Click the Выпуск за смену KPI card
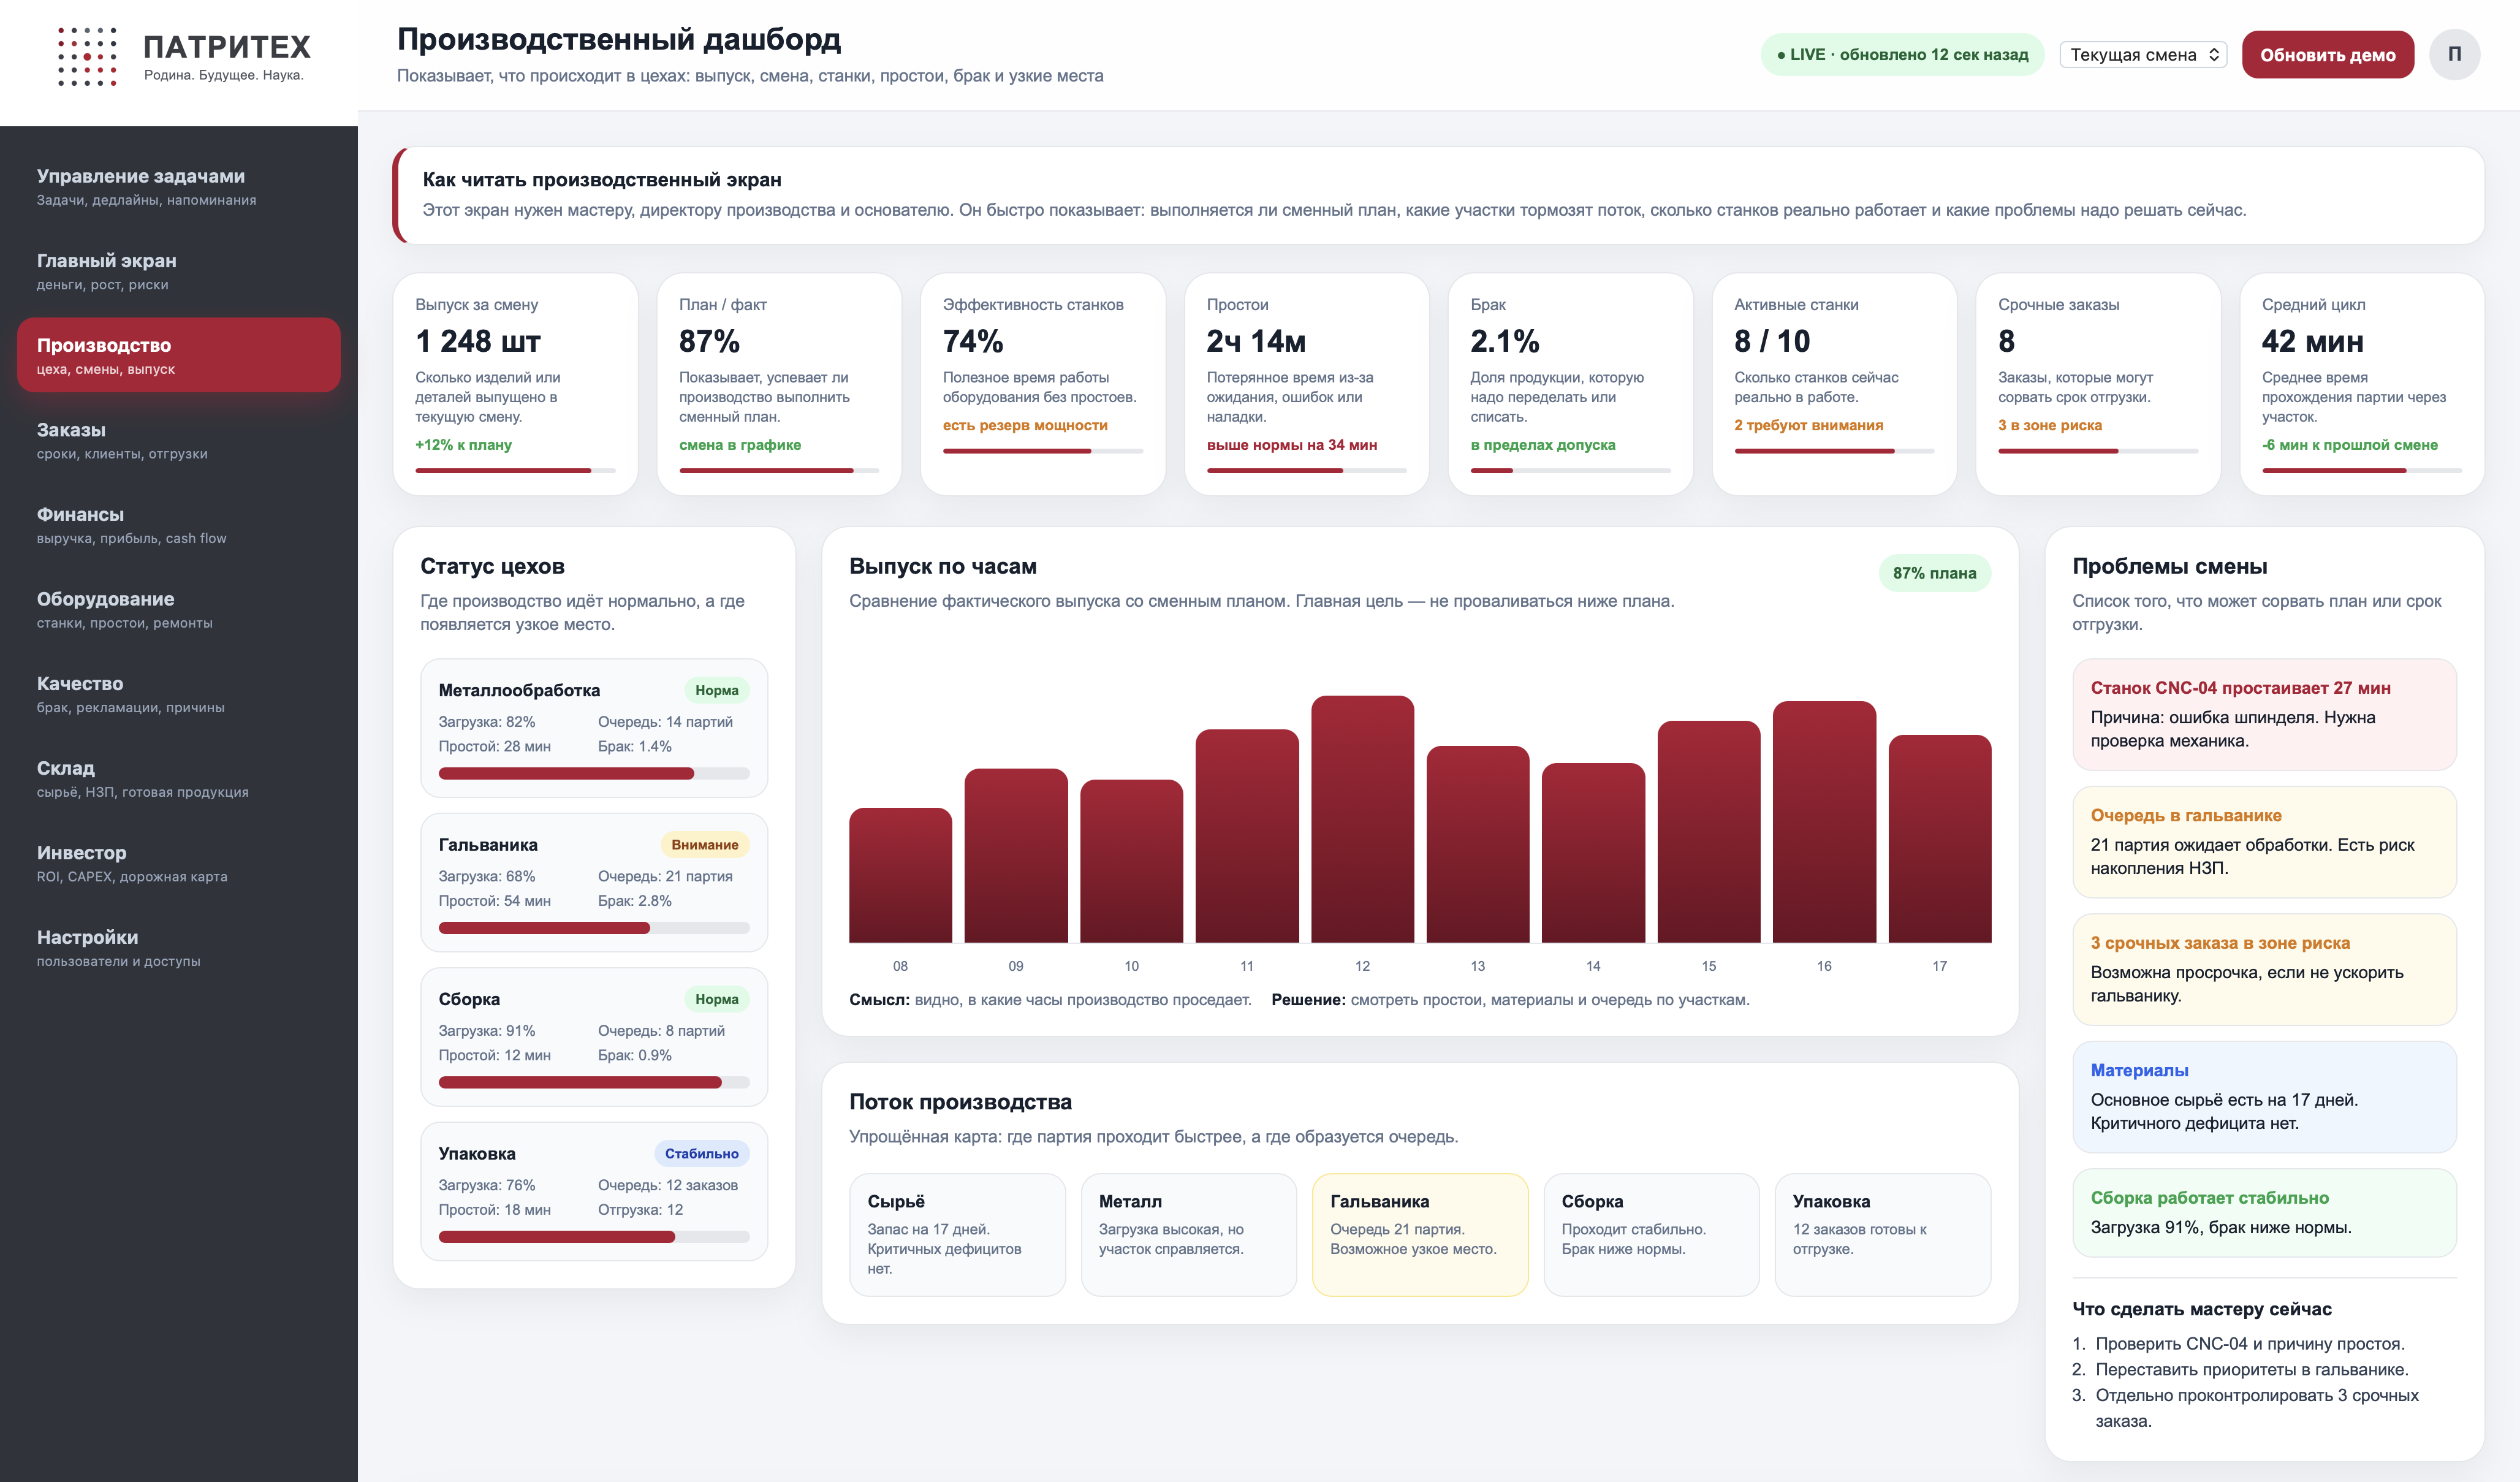Viewport: 2520px width, 1482px height. tap(515, 384)
